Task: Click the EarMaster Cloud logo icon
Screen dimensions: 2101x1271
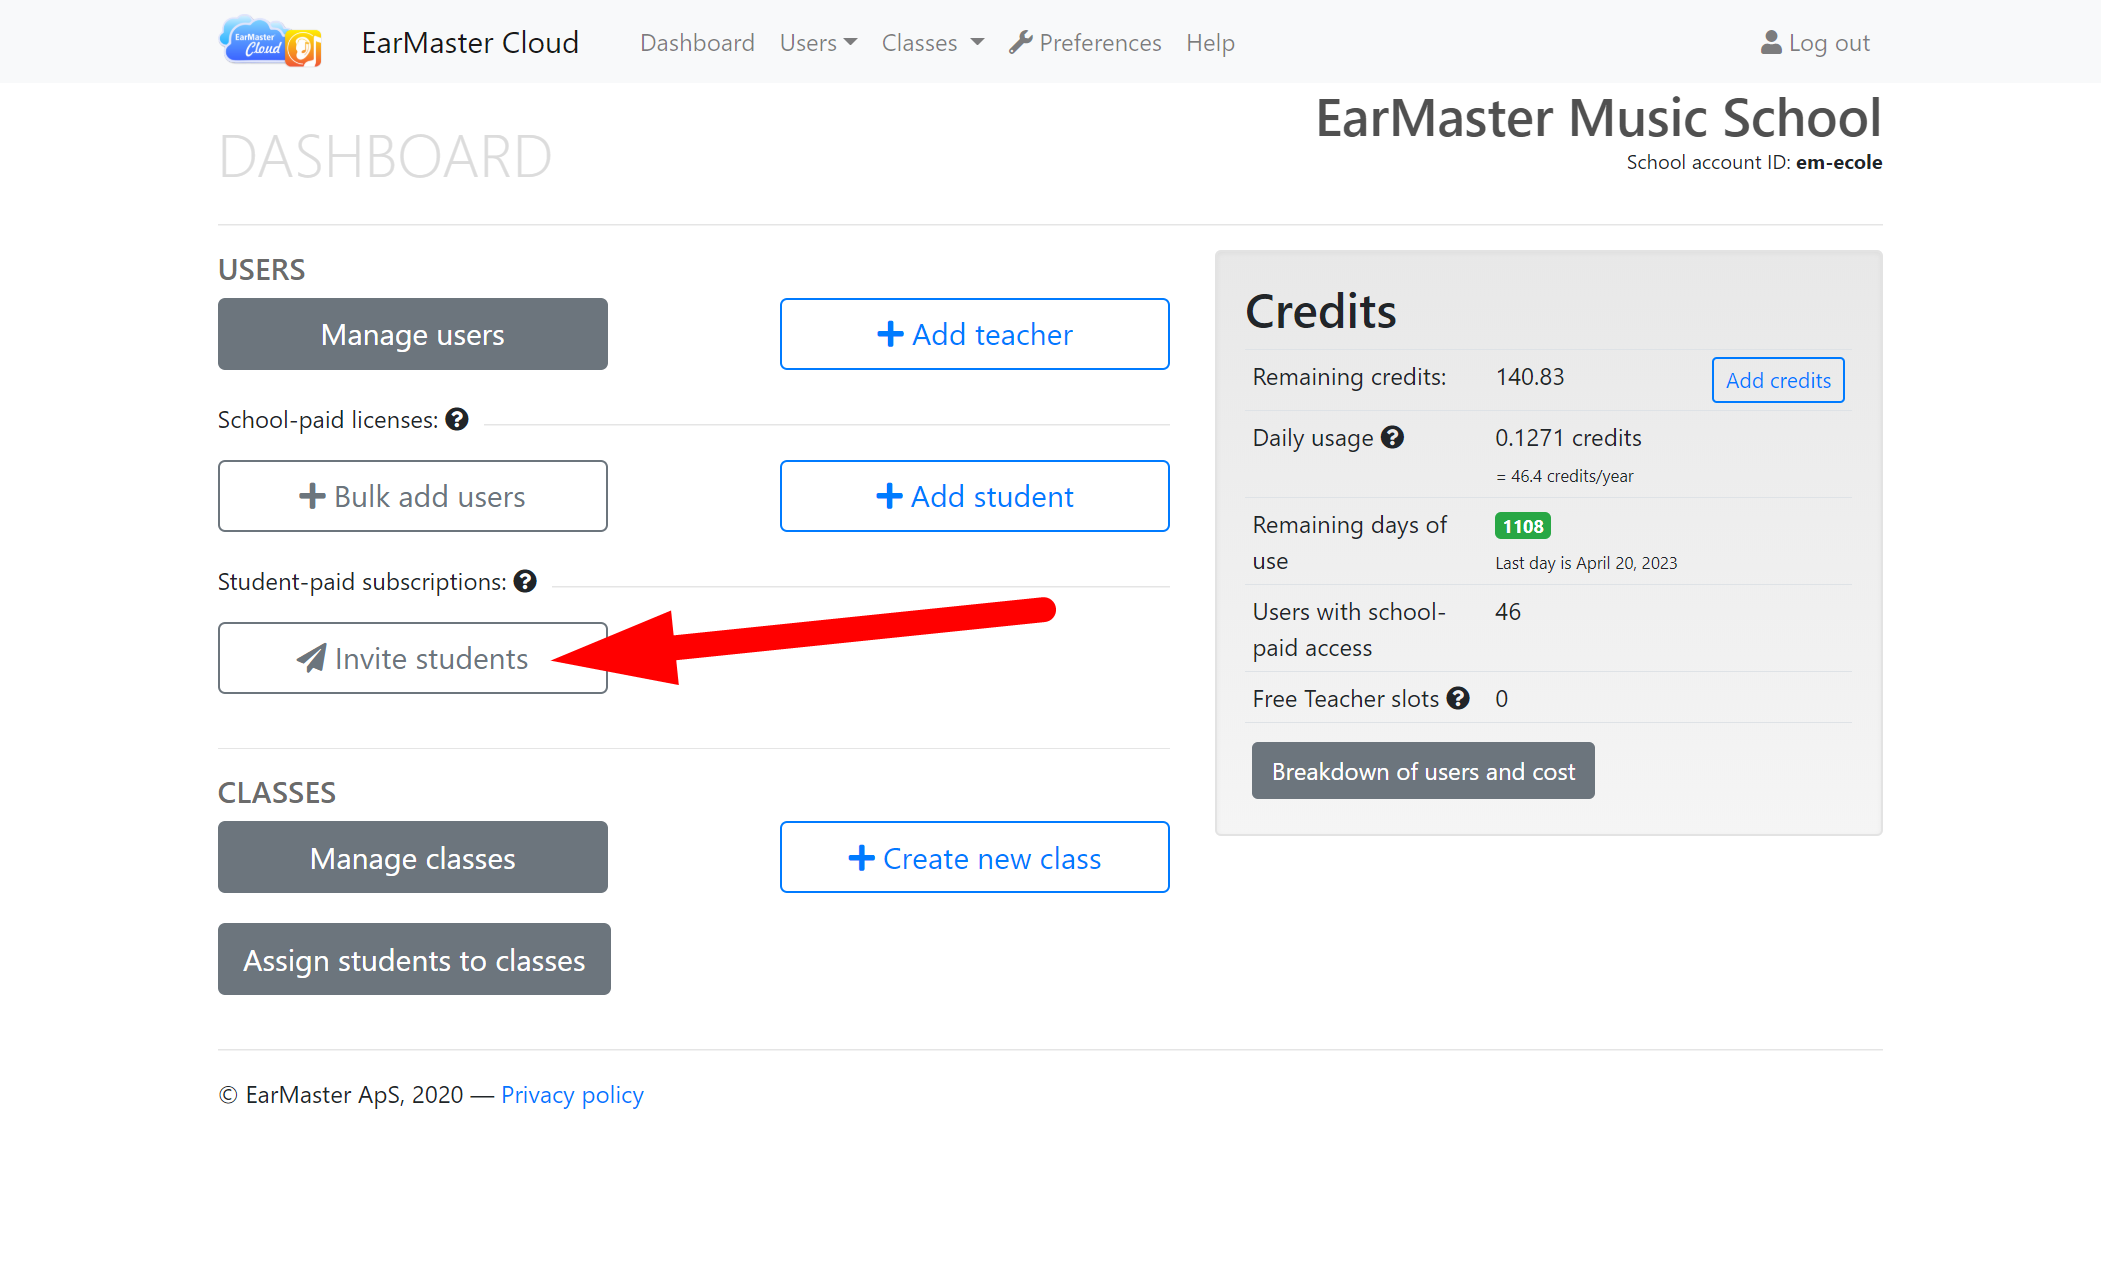Action: pos(270,42)
